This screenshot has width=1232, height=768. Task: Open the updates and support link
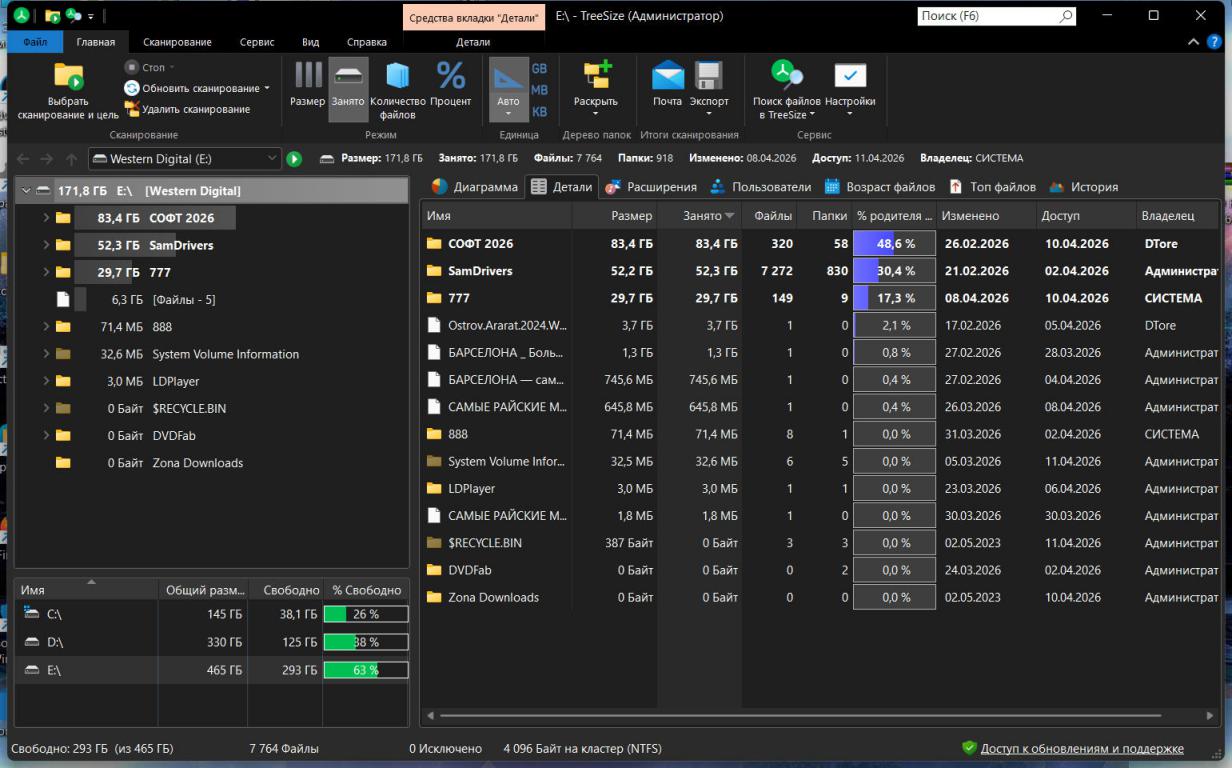click(1081, 748)
